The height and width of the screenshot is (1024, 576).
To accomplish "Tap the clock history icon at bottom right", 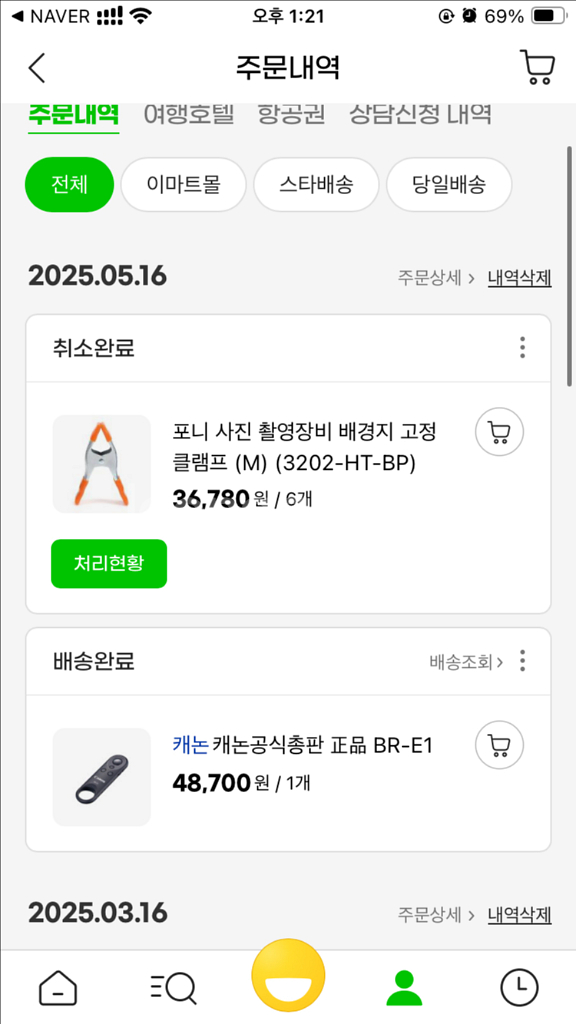I will click(518, 986).
